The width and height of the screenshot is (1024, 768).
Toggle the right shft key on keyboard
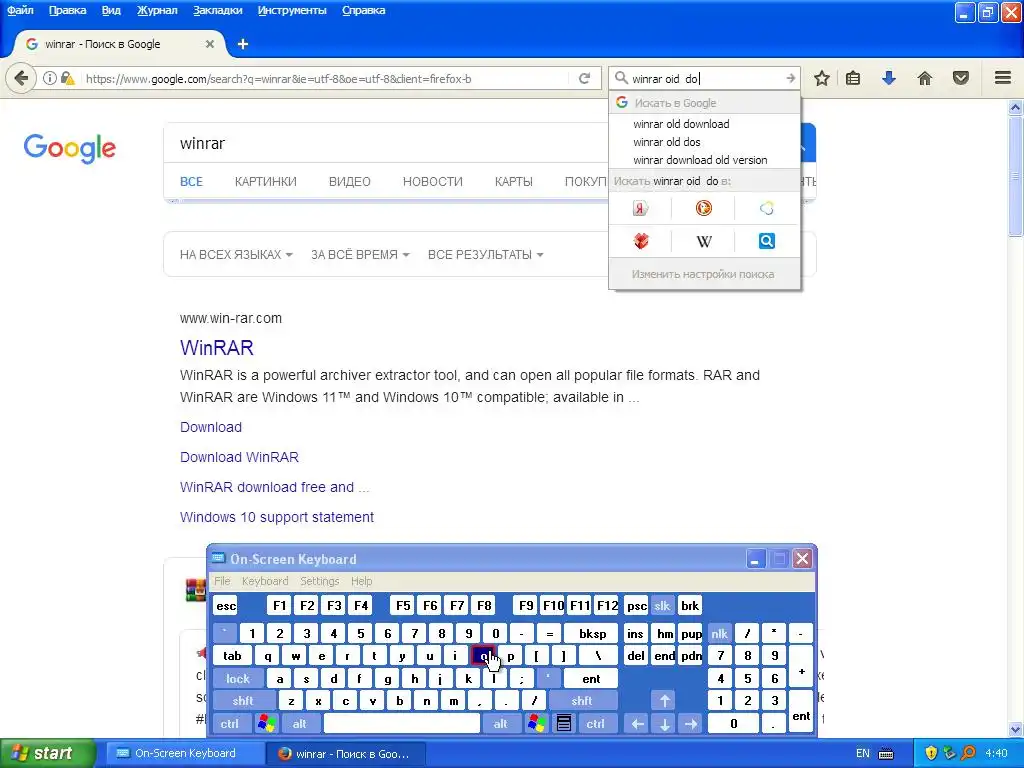(582, 701)
